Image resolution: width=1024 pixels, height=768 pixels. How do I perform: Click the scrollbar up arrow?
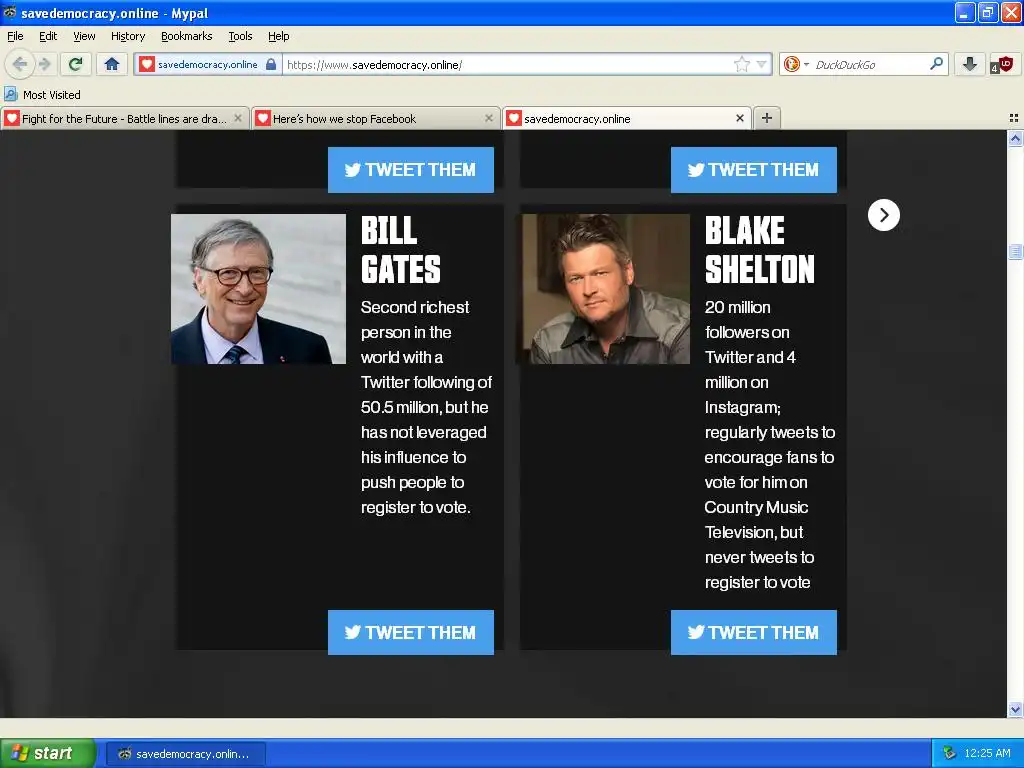point(1015,138)
